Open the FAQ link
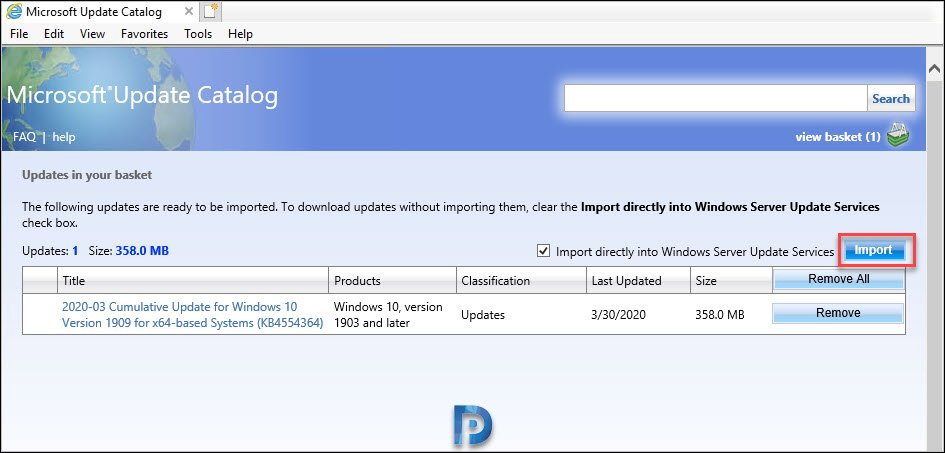 (x=24, y=137)
